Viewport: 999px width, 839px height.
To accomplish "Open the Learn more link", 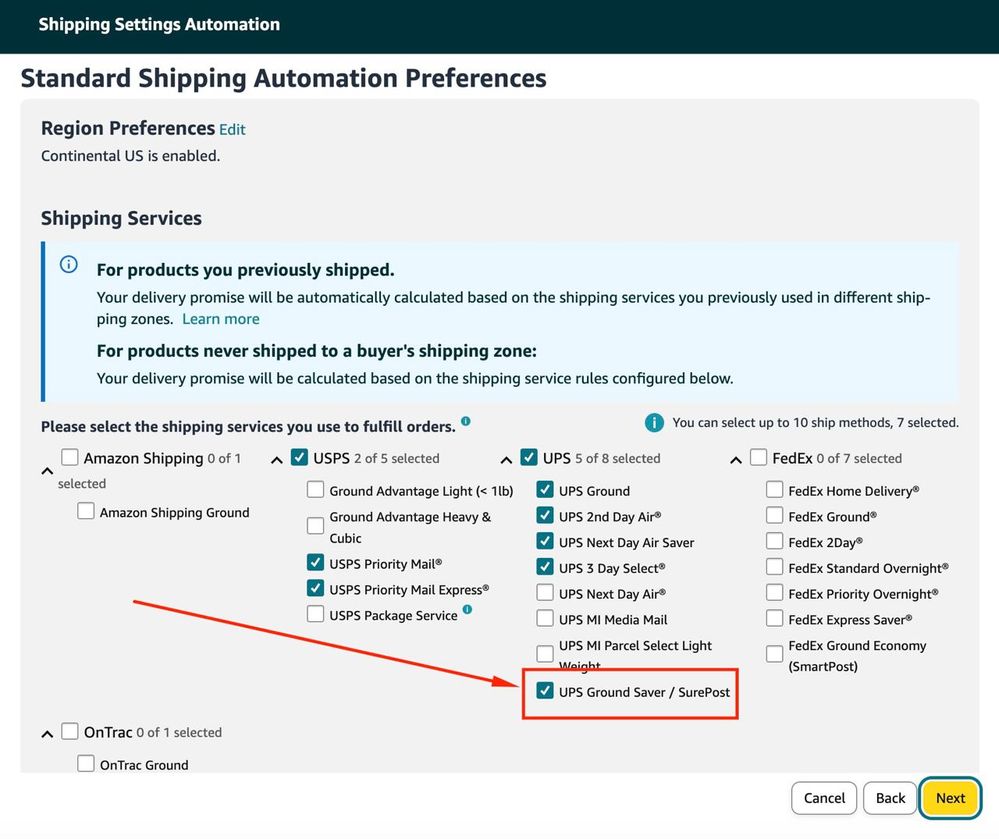I will 221,319.
